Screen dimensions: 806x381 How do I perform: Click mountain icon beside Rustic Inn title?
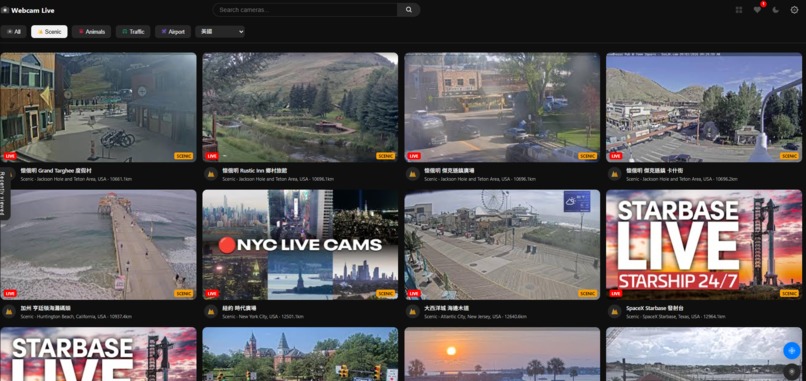point(210,174)
